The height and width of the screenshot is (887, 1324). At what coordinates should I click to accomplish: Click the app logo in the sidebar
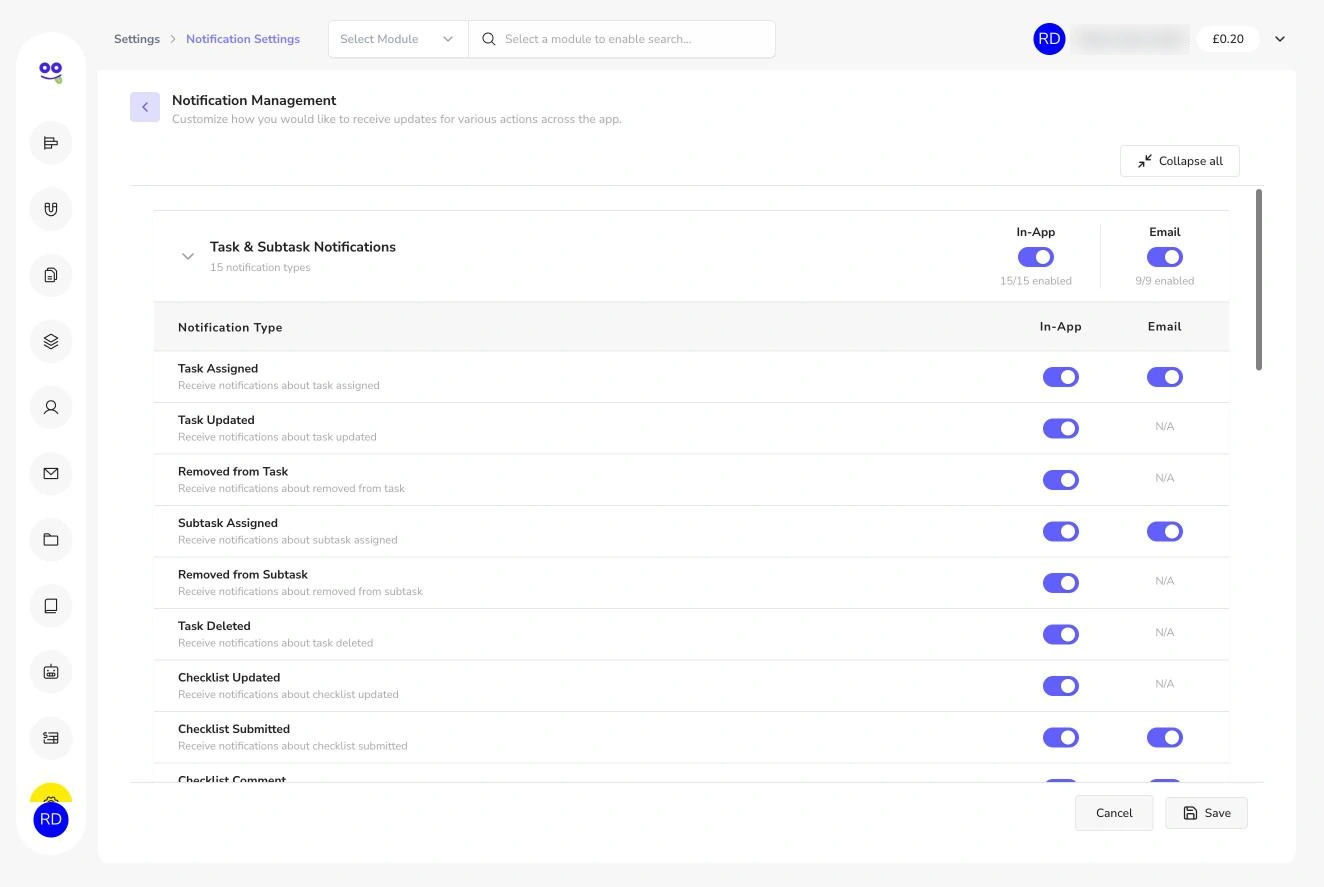[x=51, y=71]
